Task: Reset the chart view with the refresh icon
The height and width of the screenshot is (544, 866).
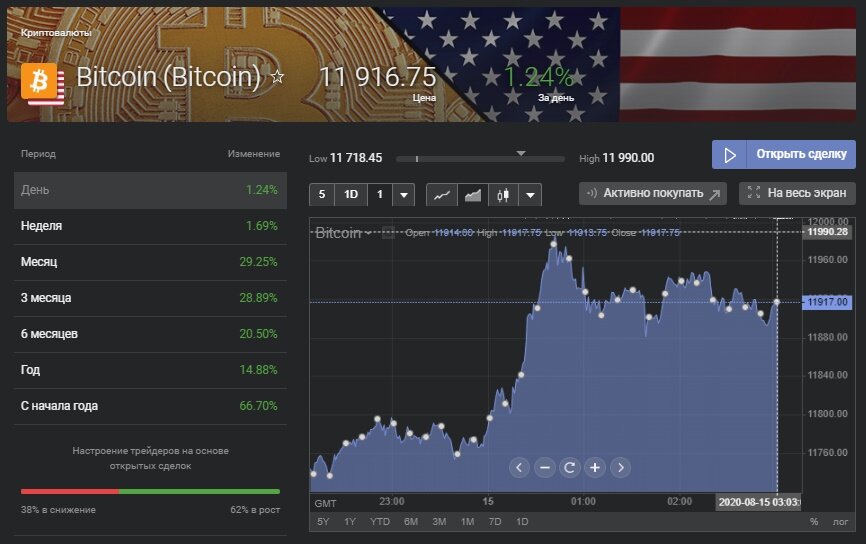Action: coord(570,467)
